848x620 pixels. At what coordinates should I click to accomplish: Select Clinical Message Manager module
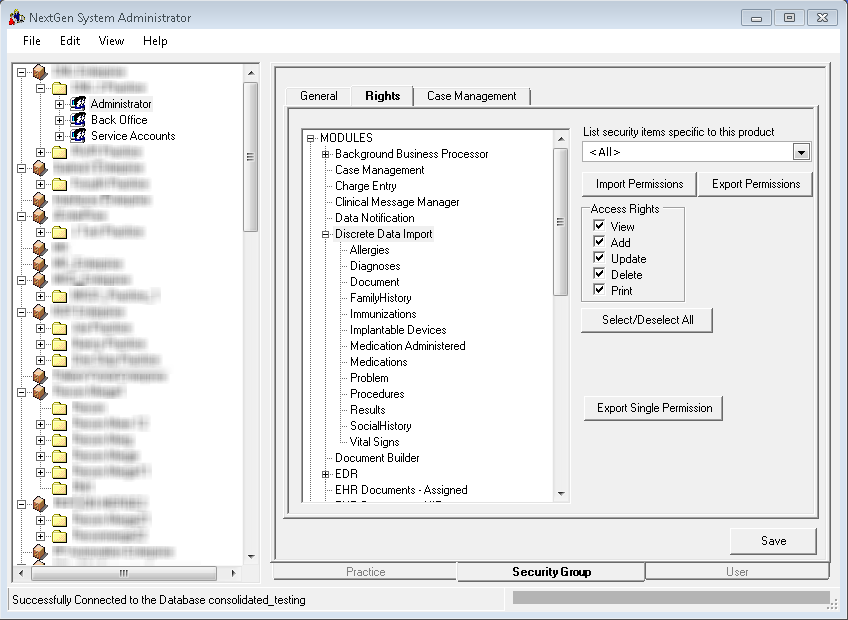coord(397,202)
